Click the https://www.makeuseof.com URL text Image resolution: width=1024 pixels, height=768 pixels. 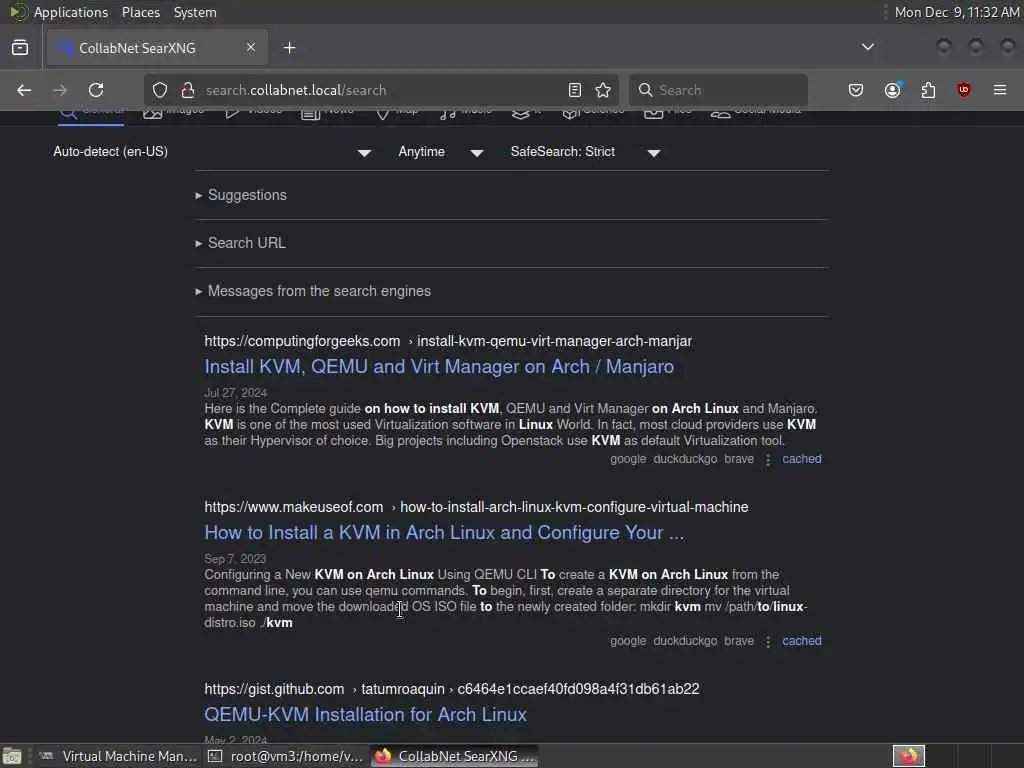(293, 507)
